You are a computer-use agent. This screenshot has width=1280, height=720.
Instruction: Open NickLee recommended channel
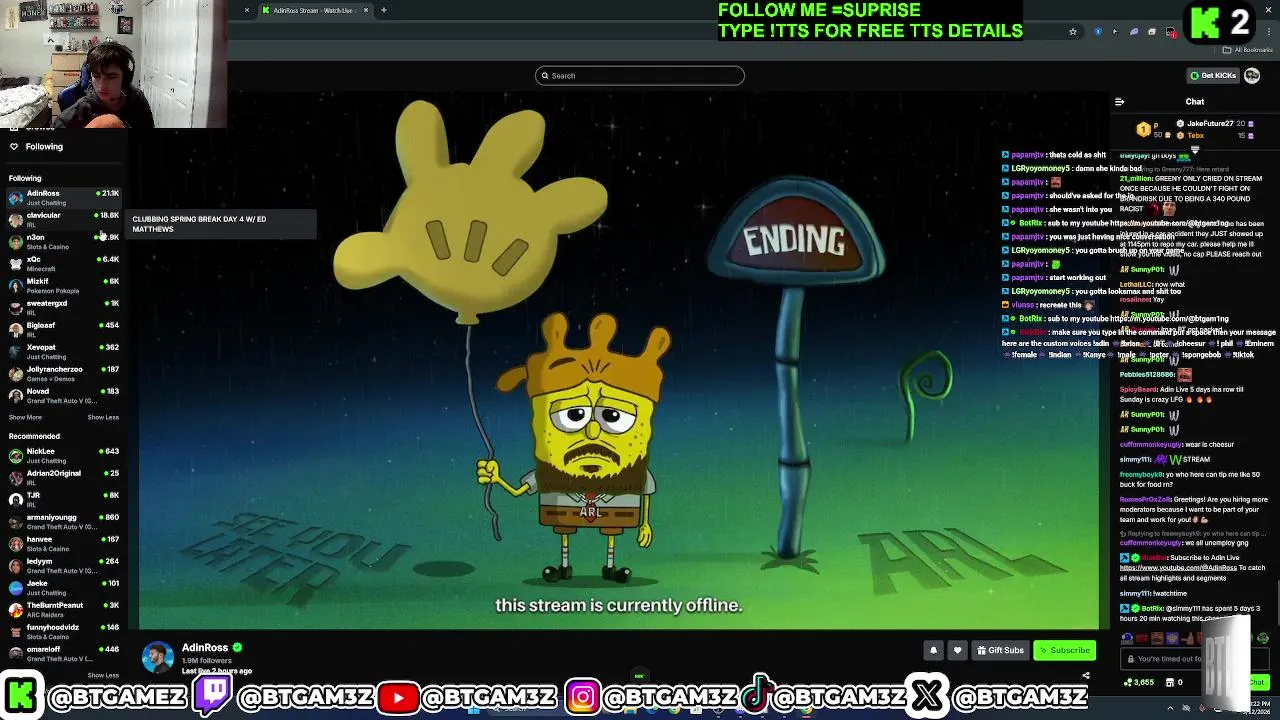[63, 455]
